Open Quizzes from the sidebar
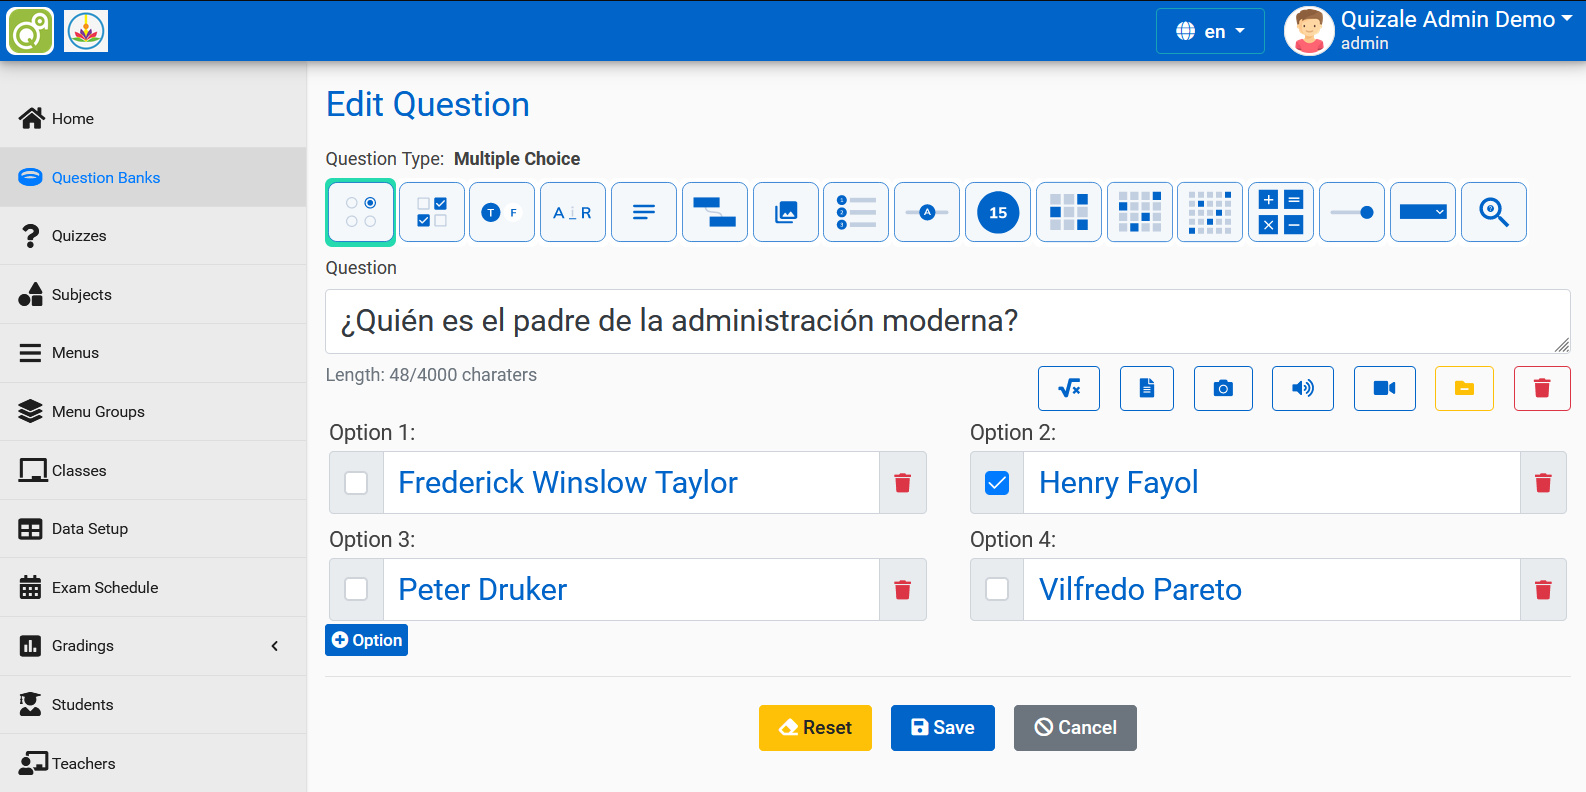Screen dimensions: 1586x792 click(79, 236)
